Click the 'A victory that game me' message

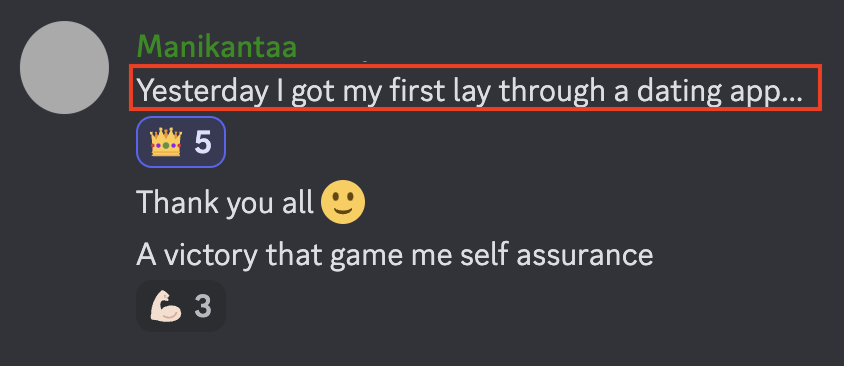pyautogui.click(x=395, y=255)
